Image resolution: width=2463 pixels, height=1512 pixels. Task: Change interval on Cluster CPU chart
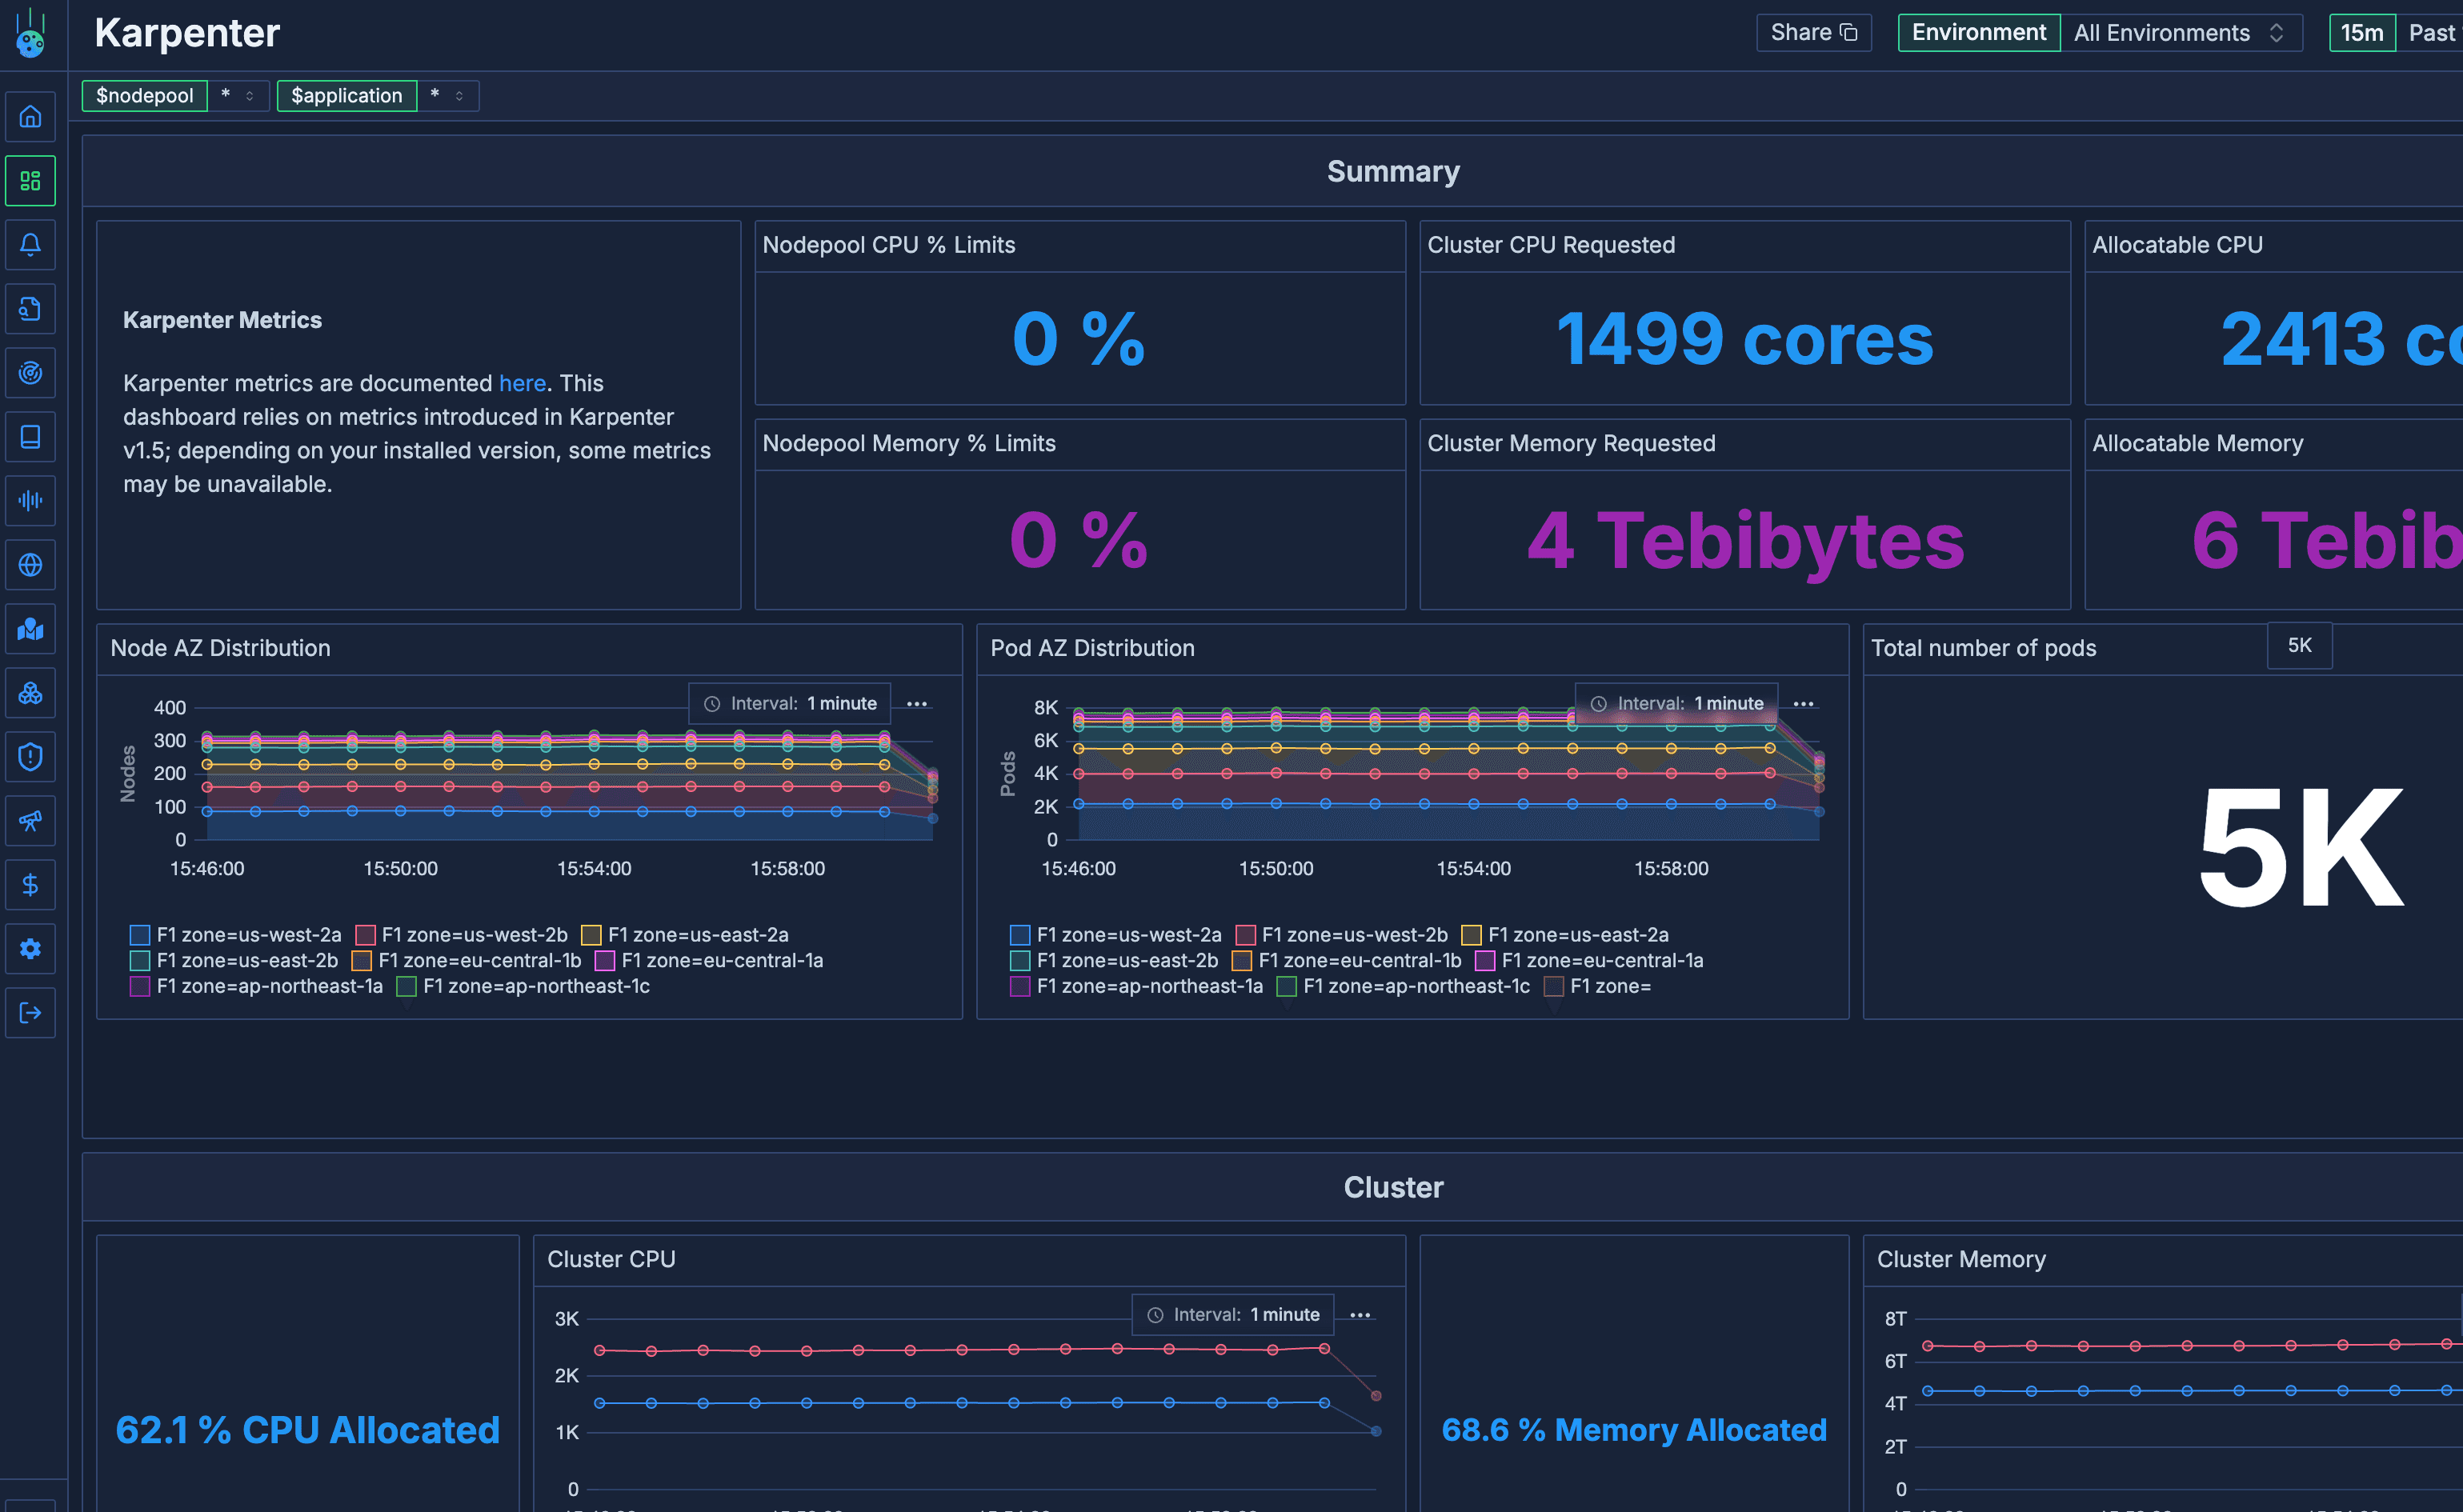1233,1315
